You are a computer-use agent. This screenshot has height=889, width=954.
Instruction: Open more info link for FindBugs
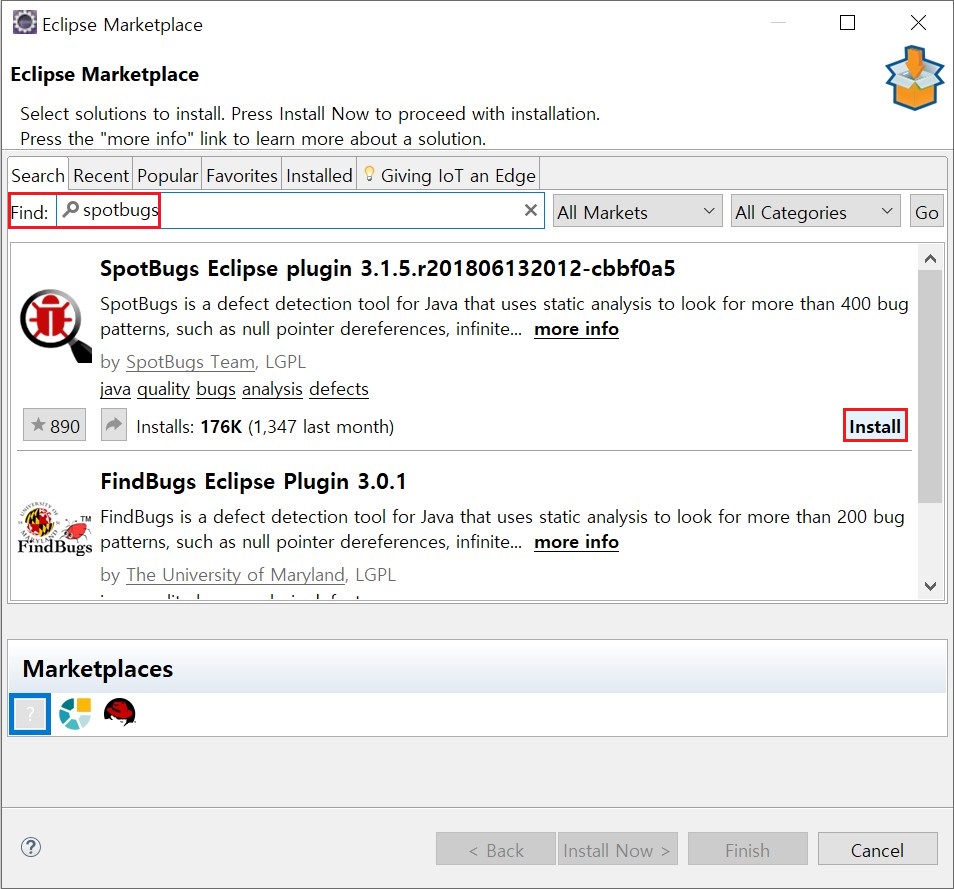pyautogui.click(x=576, y=542)
